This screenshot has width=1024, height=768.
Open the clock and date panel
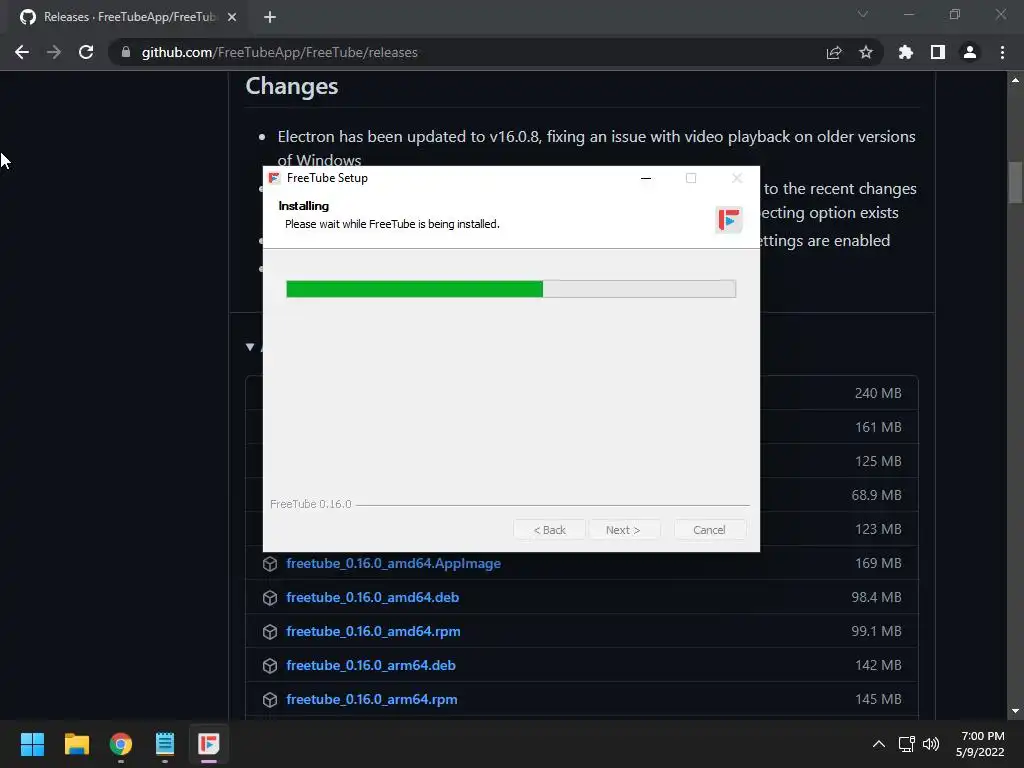tap(981, 744)
